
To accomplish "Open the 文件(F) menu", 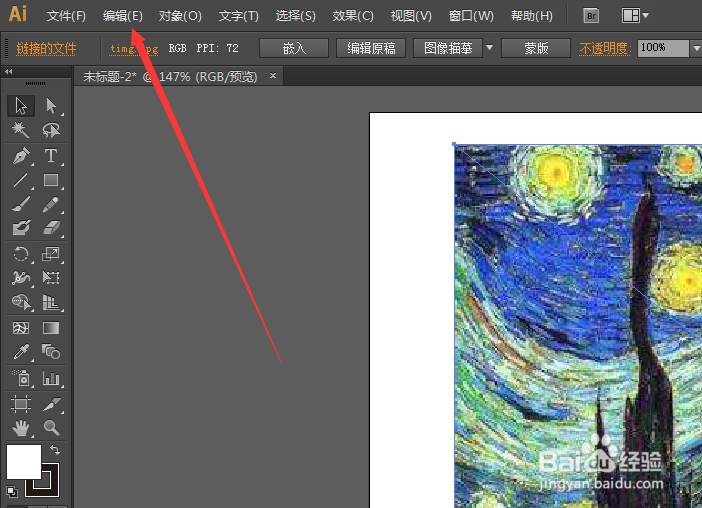I will pyautogui.click(x=66, y=16).
